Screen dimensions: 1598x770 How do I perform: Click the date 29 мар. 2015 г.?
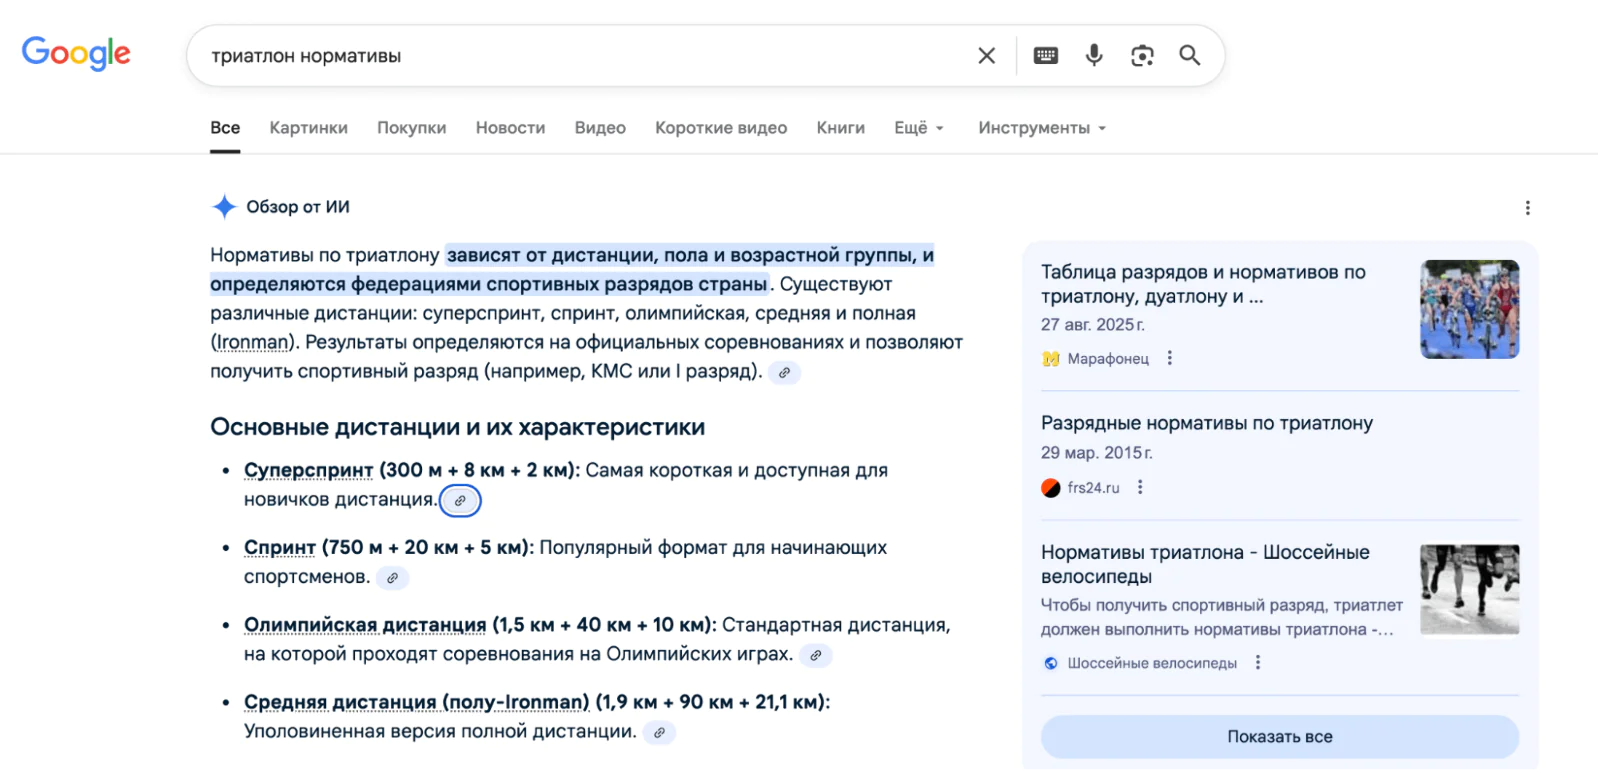(x=1097, y=453)
